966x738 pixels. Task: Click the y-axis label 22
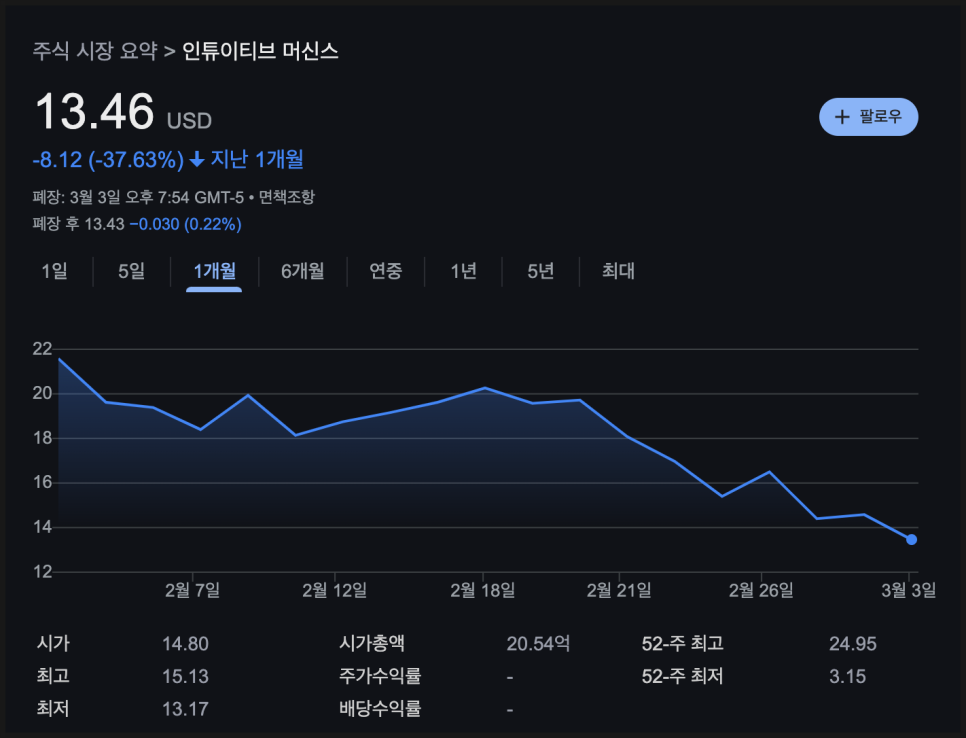[x=43, y=349]
